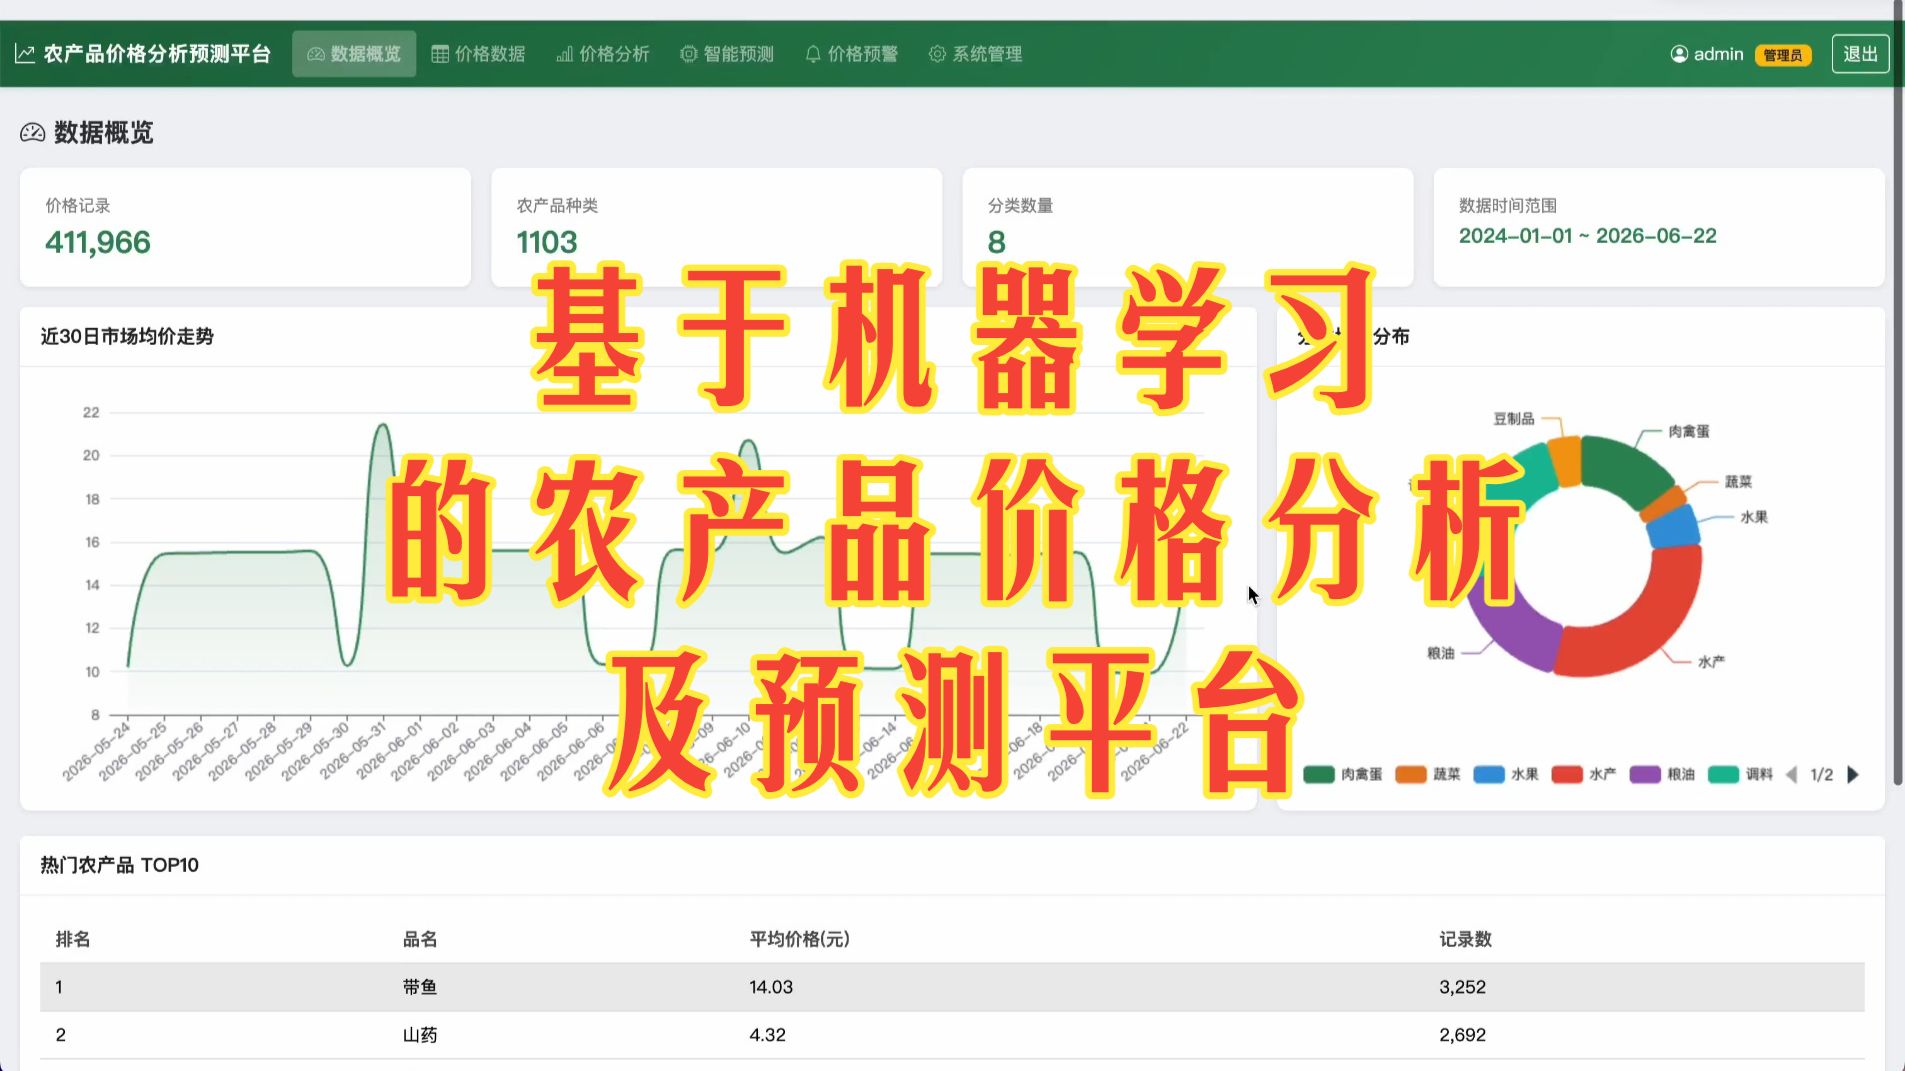Toggle the 水果 legend swatch
The height and width of the screenshot is (1071, 1905).
(x=1489, y=774)
